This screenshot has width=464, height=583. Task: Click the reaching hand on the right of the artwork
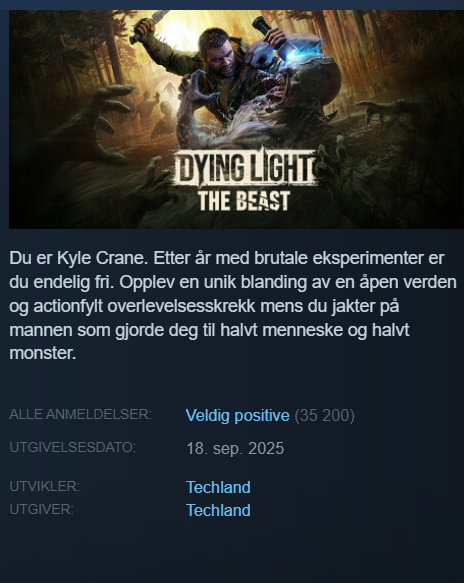coord(383,110)
